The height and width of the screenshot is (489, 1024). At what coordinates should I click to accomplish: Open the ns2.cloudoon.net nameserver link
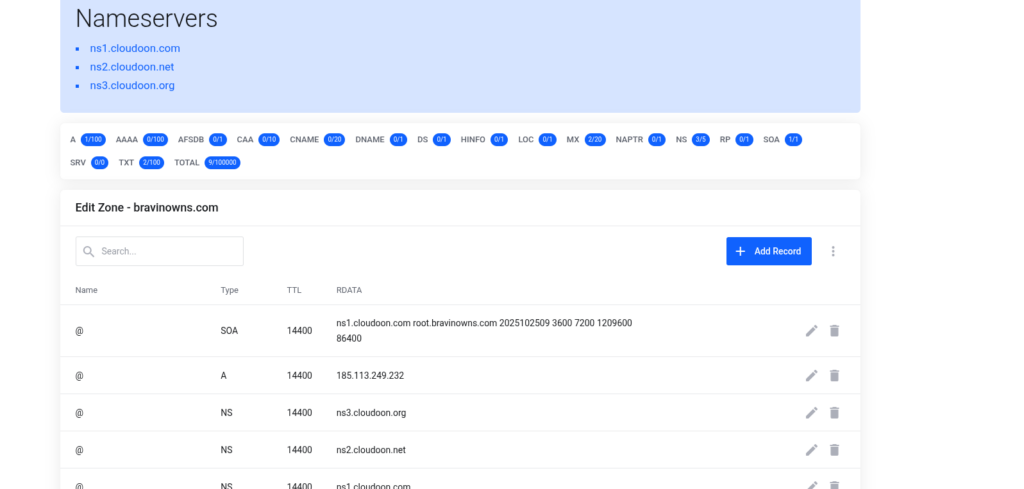132,67
